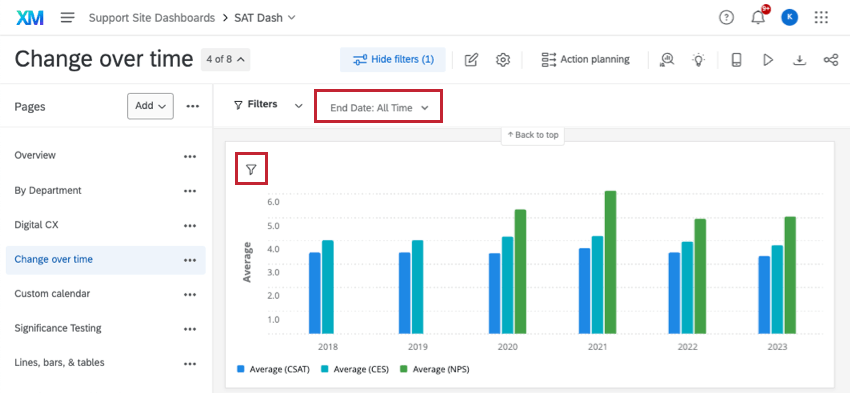
Task: Expand the 4 of 8 page selector
Action: (226, 59)
